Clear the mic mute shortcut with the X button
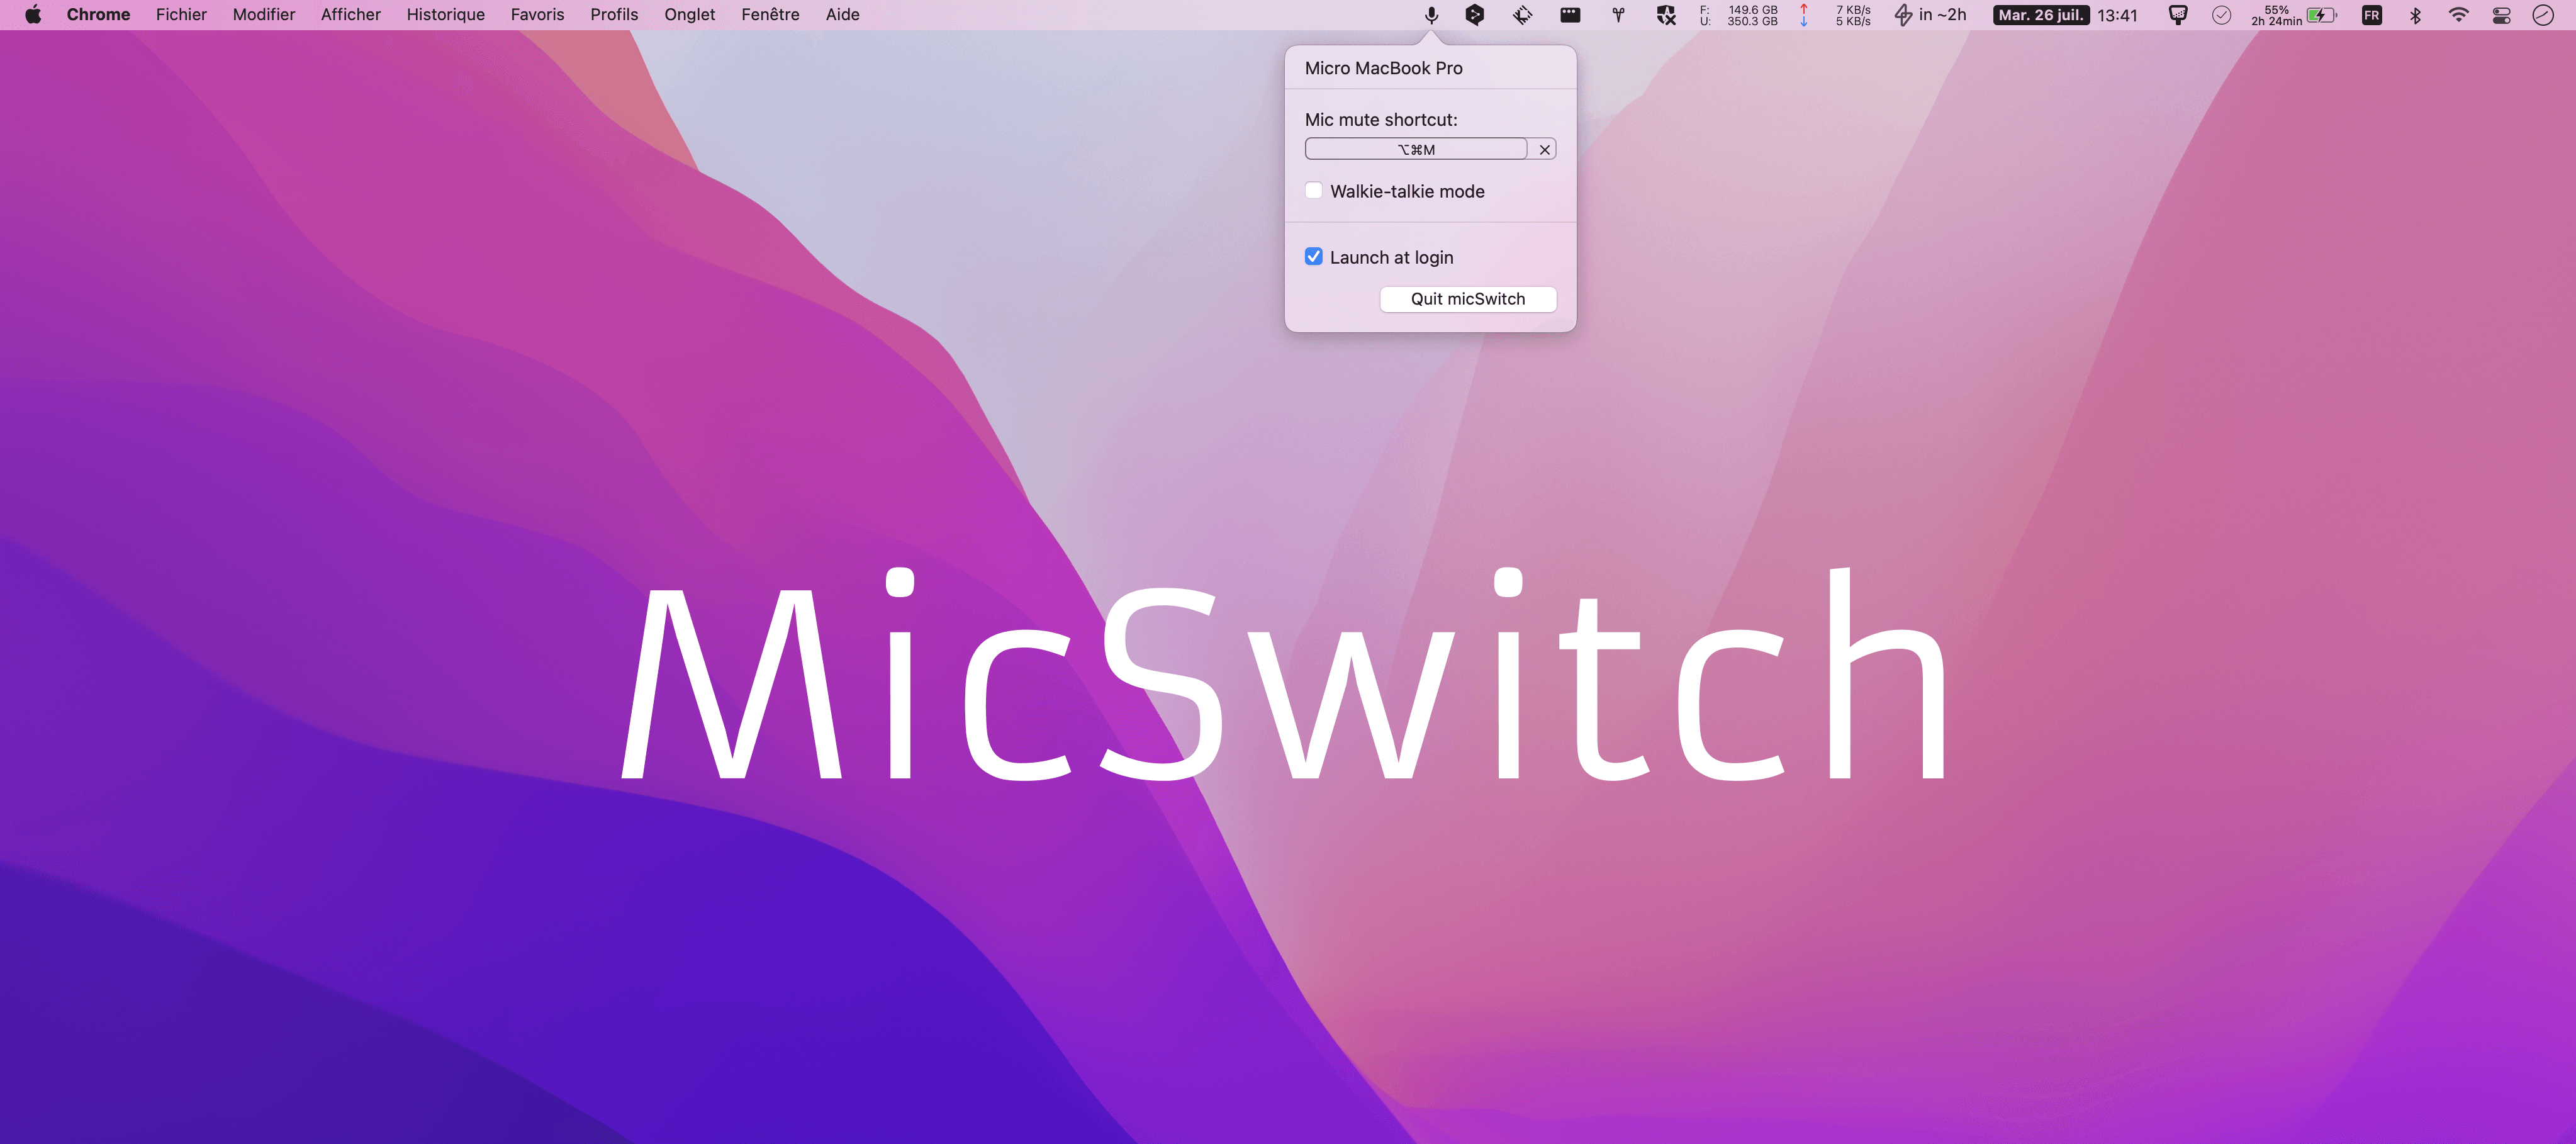The image size is (2576, 1144). coord(1544,148)
